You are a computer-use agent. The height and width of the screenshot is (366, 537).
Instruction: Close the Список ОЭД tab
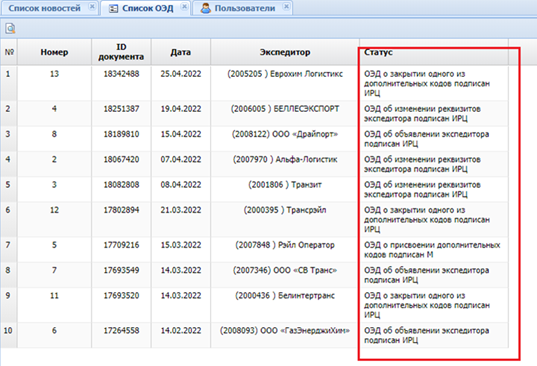(184, 7)
